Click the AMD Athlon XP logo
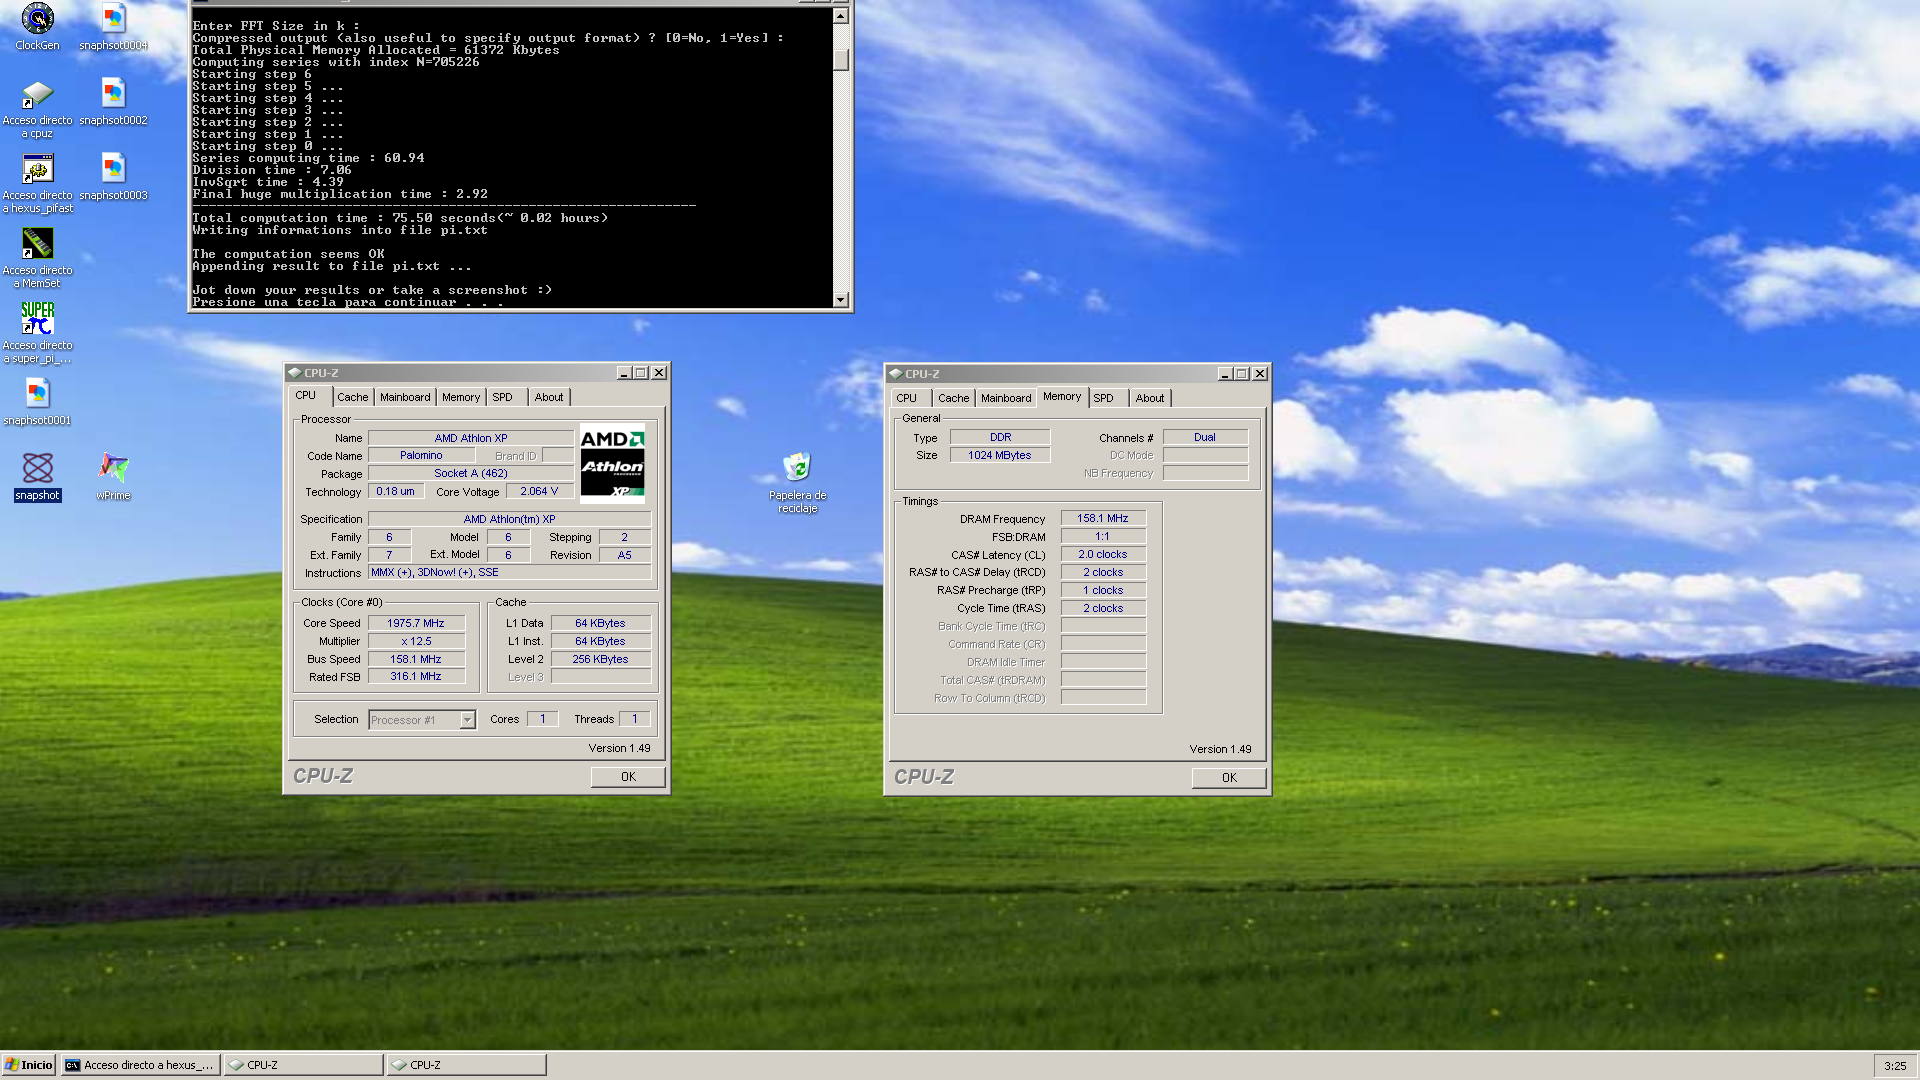The image size is (1920, 1080). (612, 463)
